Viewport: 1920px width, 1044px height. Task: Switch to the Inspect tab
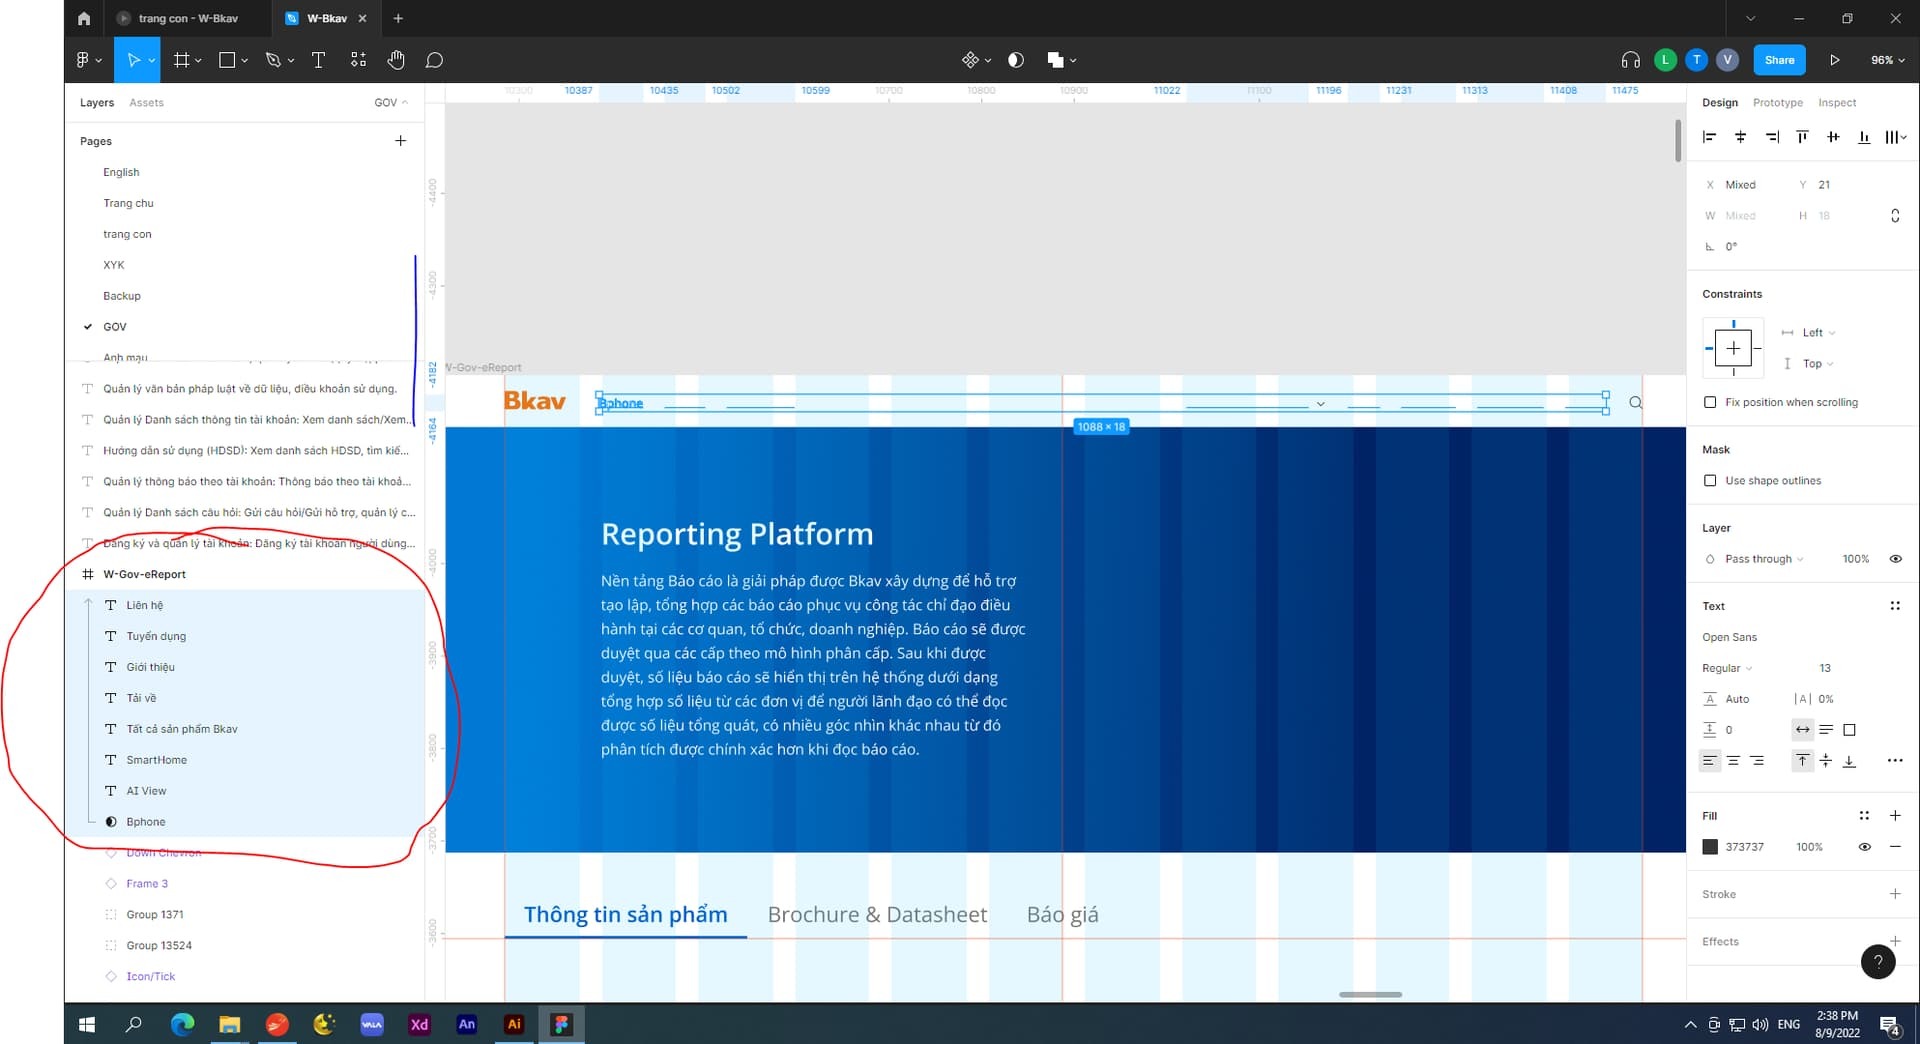(1836, 103)
